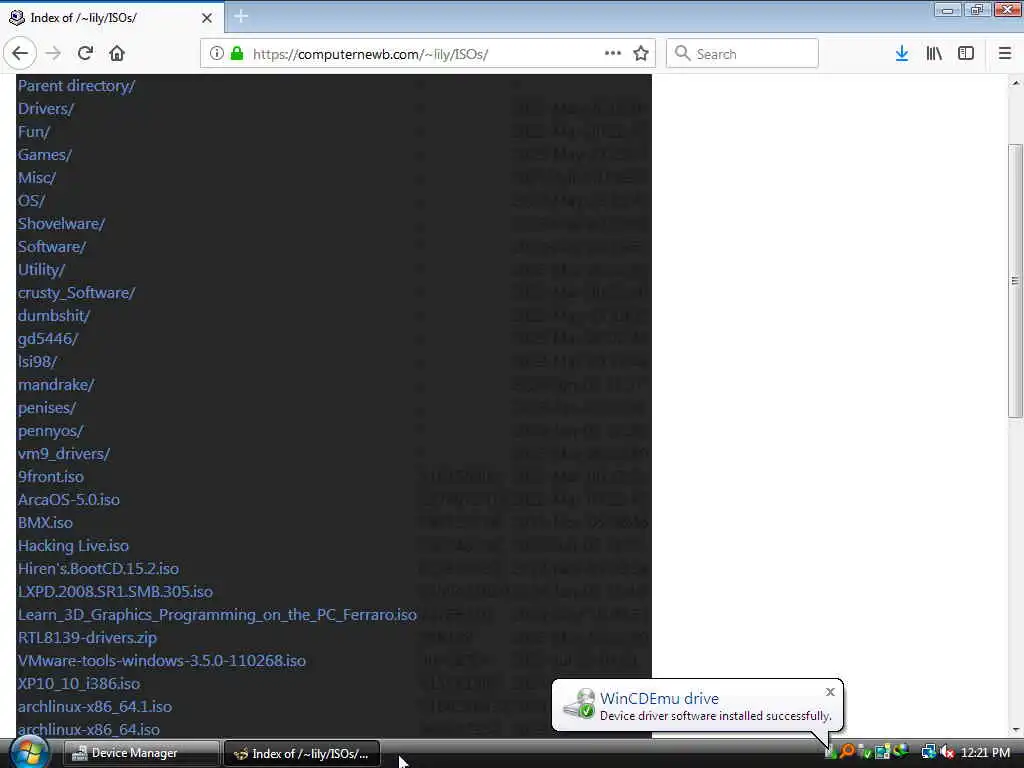Open the network connection tray icon

click(928, 752)
